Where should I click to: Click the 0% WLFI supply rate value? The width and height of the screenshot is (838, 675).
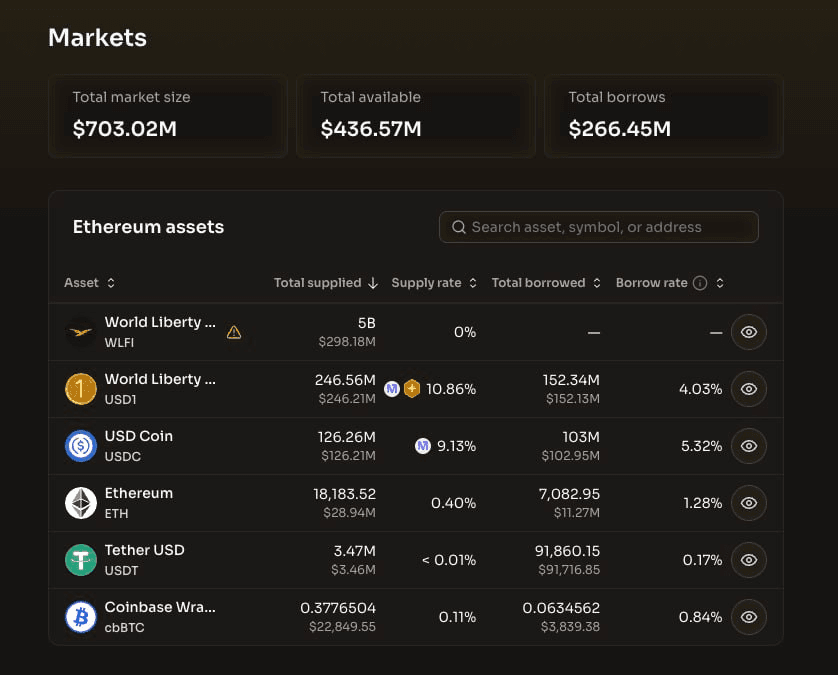[x=464, y=332]
